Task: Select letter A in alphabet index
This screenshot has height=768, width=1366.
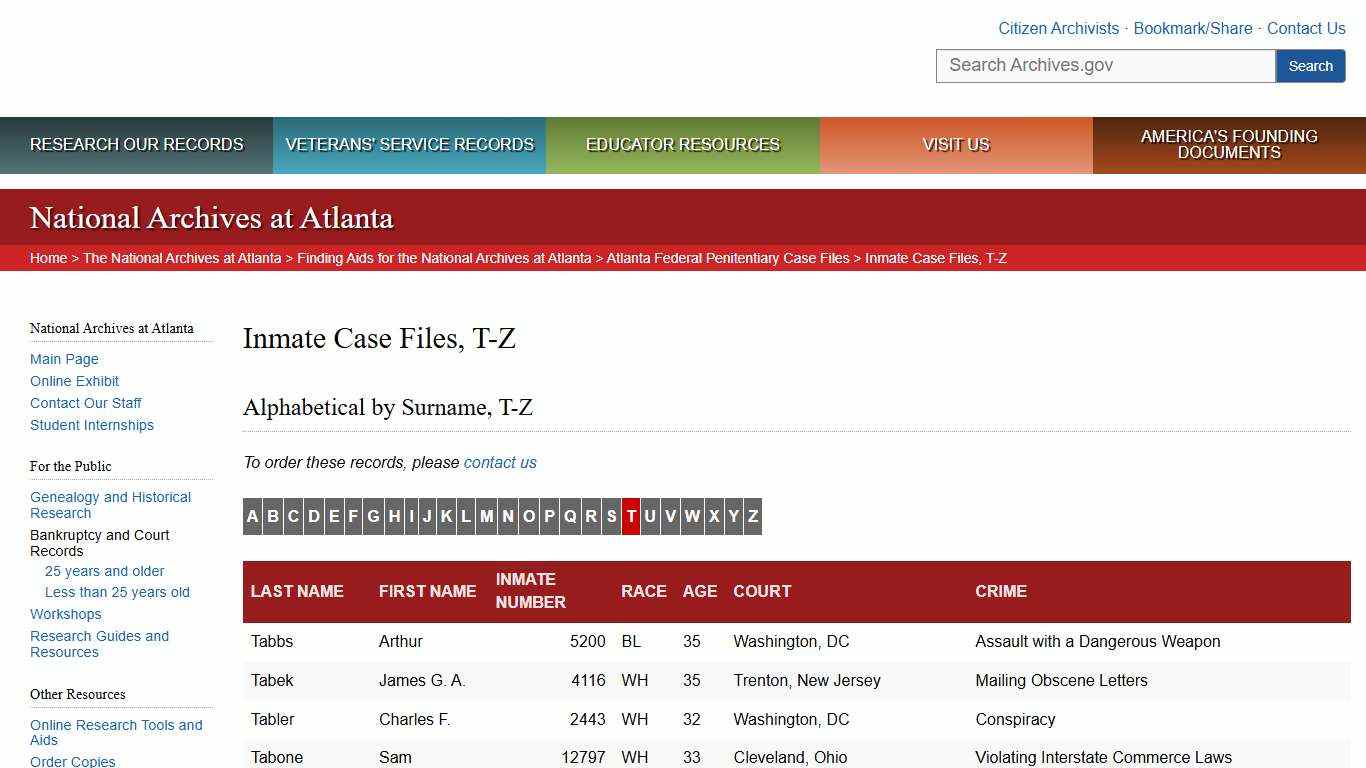Action: [x=253, y=516]
